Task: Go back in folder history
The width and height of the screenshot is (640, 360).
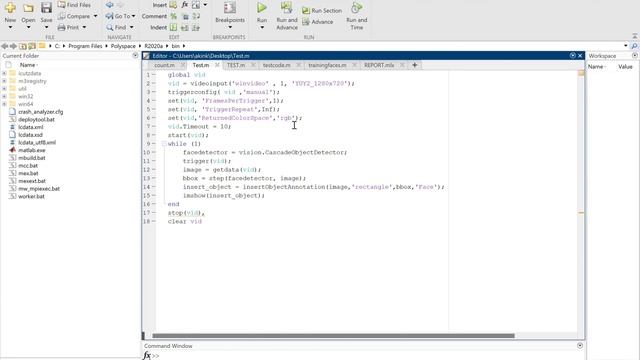Action: tap(4, 46)
